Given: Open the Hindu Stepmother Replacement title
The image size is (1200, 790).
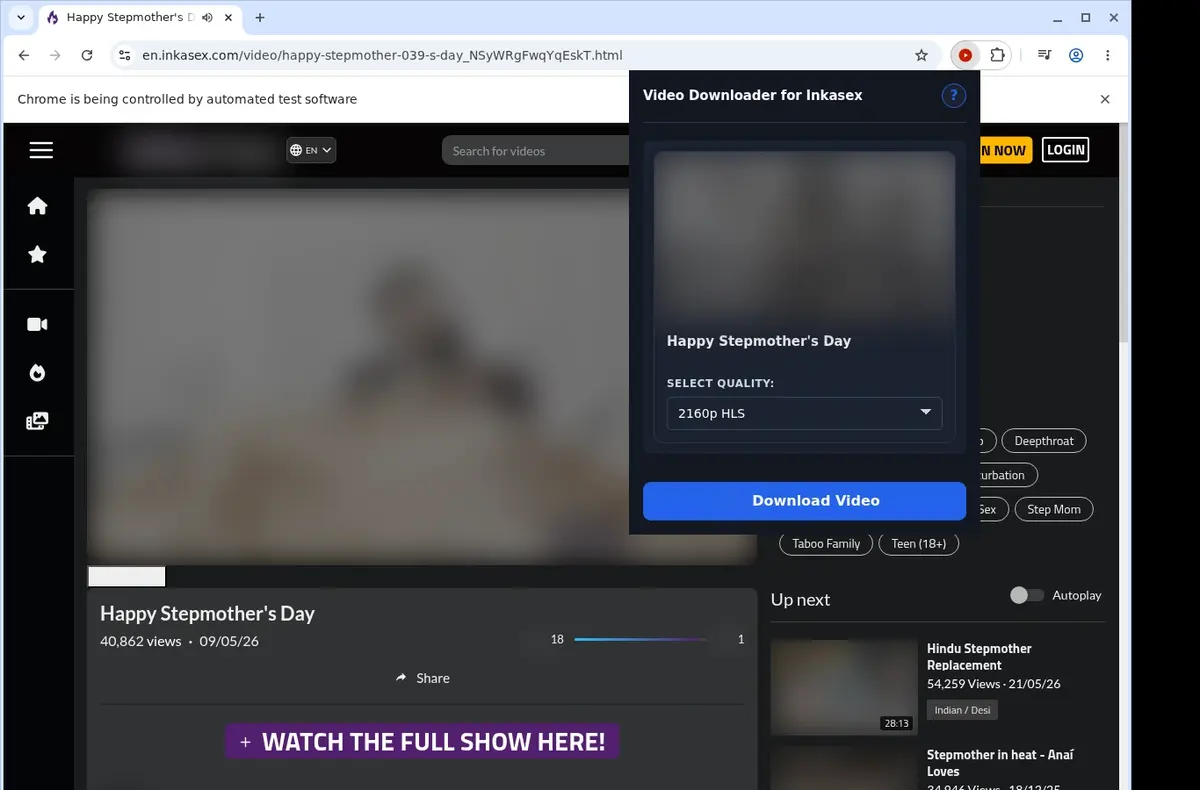Looking at the screenshot, I should tap(979, 657).
